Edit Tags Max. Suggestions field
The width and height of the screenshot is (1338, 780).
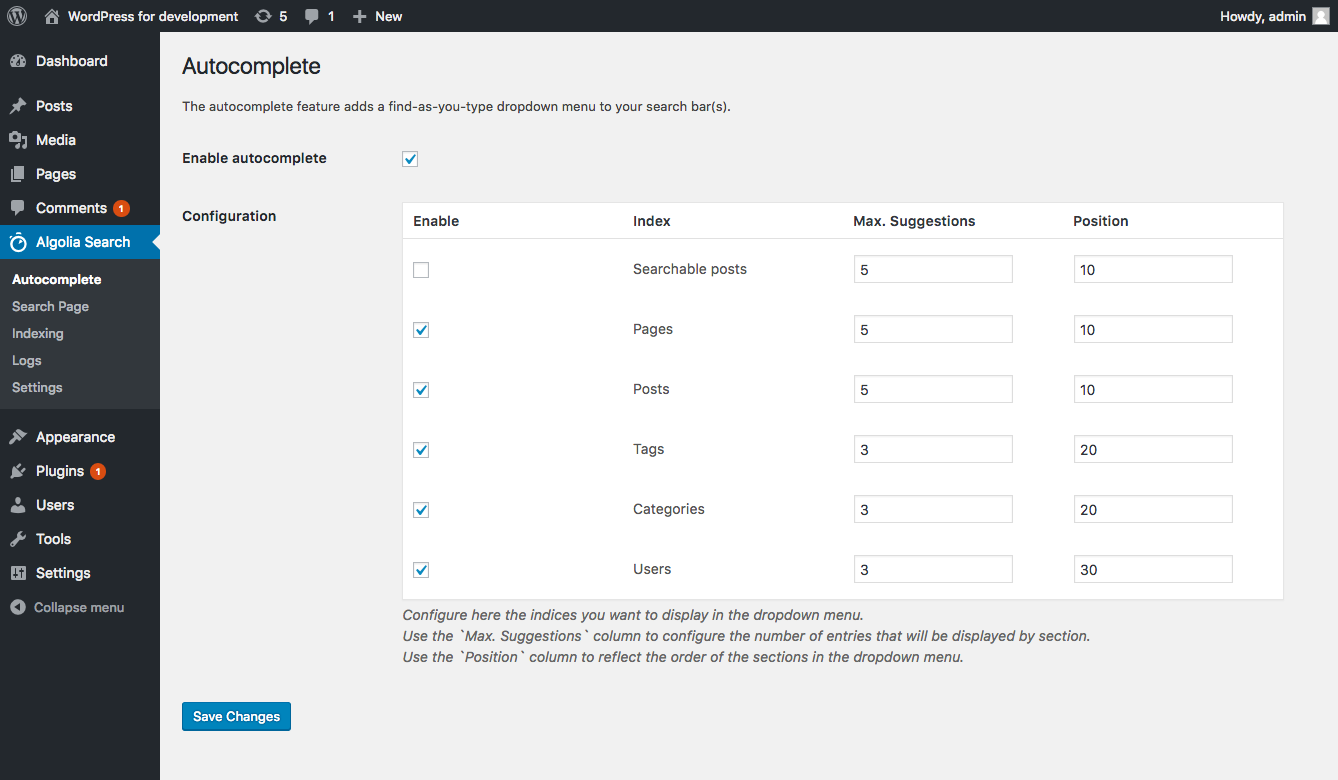(x=933, y=449)
